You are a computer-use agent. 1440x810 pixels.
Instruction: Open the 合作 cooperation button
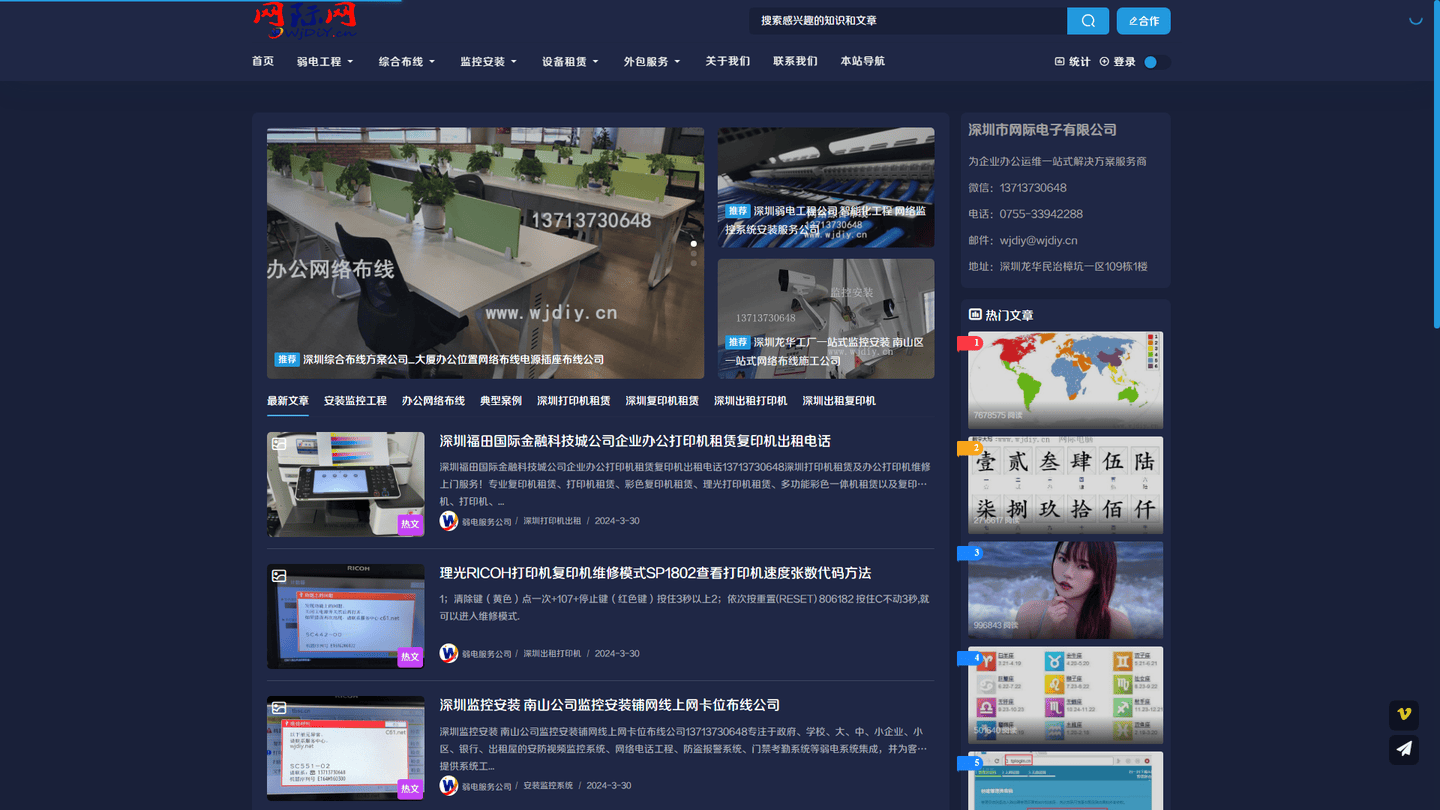click(x=1144, y=21)
